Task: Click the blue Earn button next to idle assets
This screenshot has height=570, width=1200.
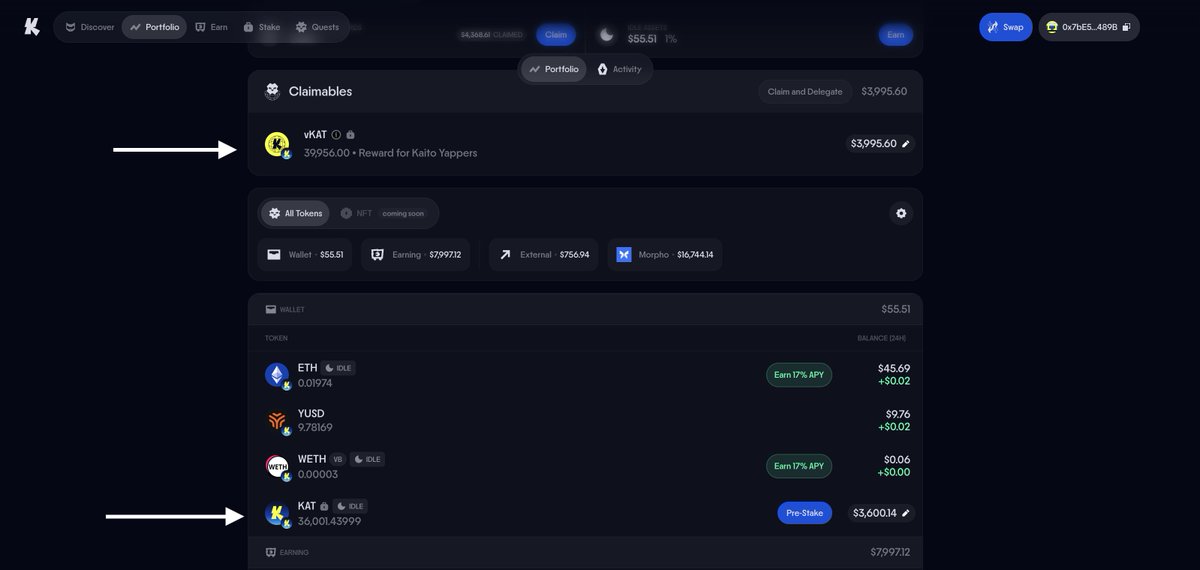Action: click(895, 35)
